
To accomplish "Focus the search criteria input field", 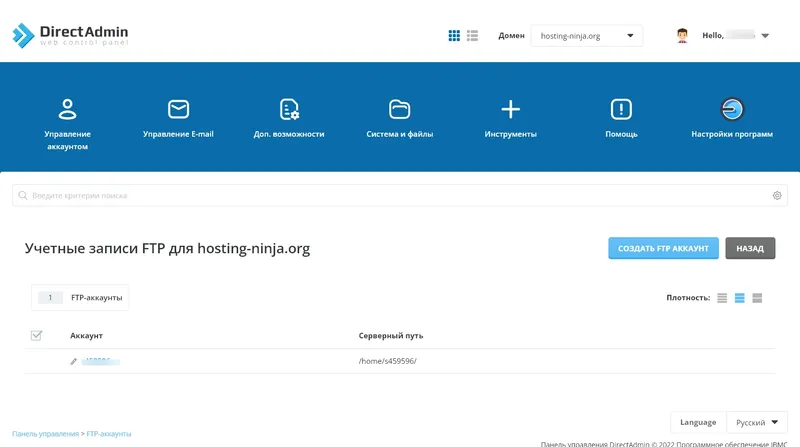I will point(400,195).
